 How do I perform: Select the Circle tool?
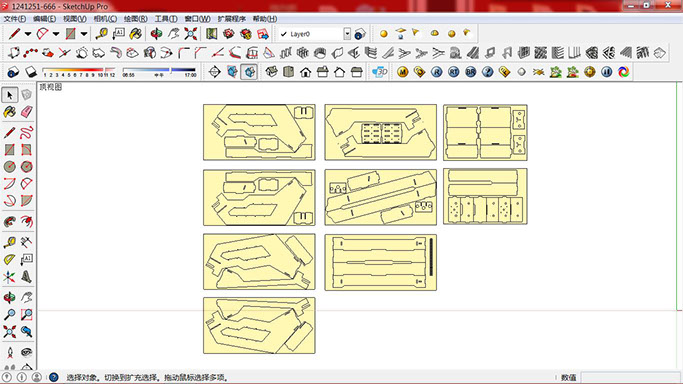[10, 167]
